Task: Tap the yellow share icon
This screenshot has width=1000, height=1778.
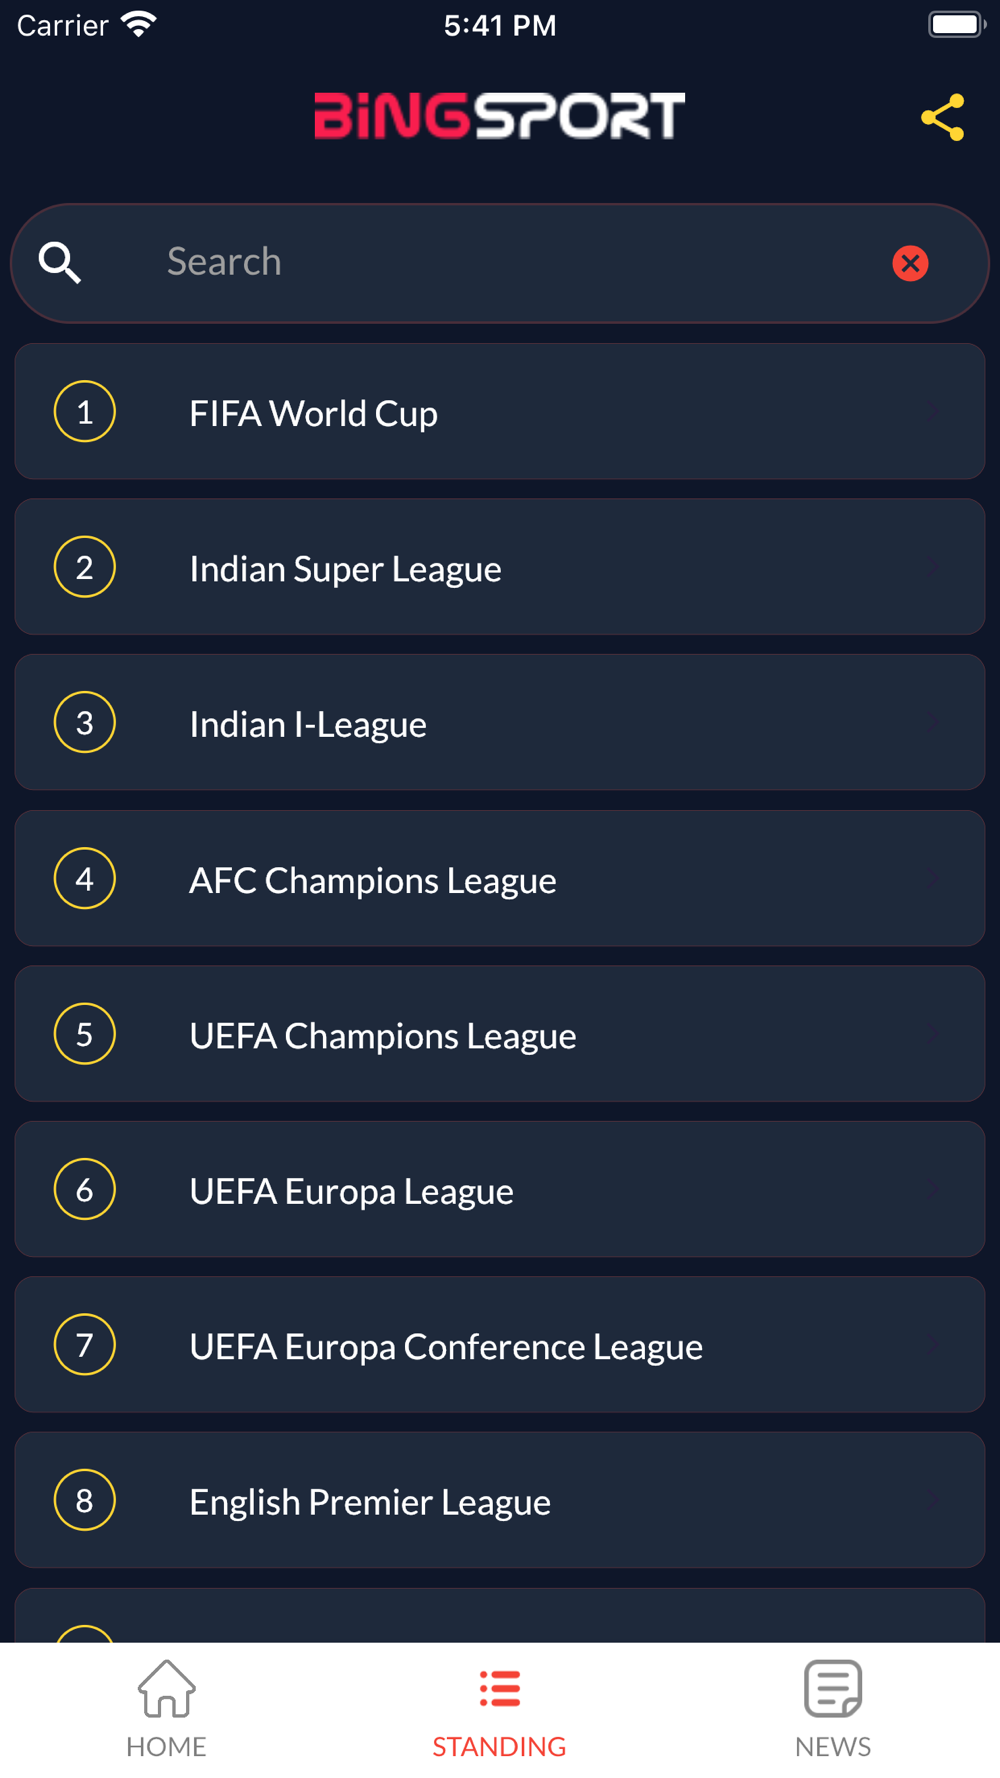Action: click(x=942, y=118)
